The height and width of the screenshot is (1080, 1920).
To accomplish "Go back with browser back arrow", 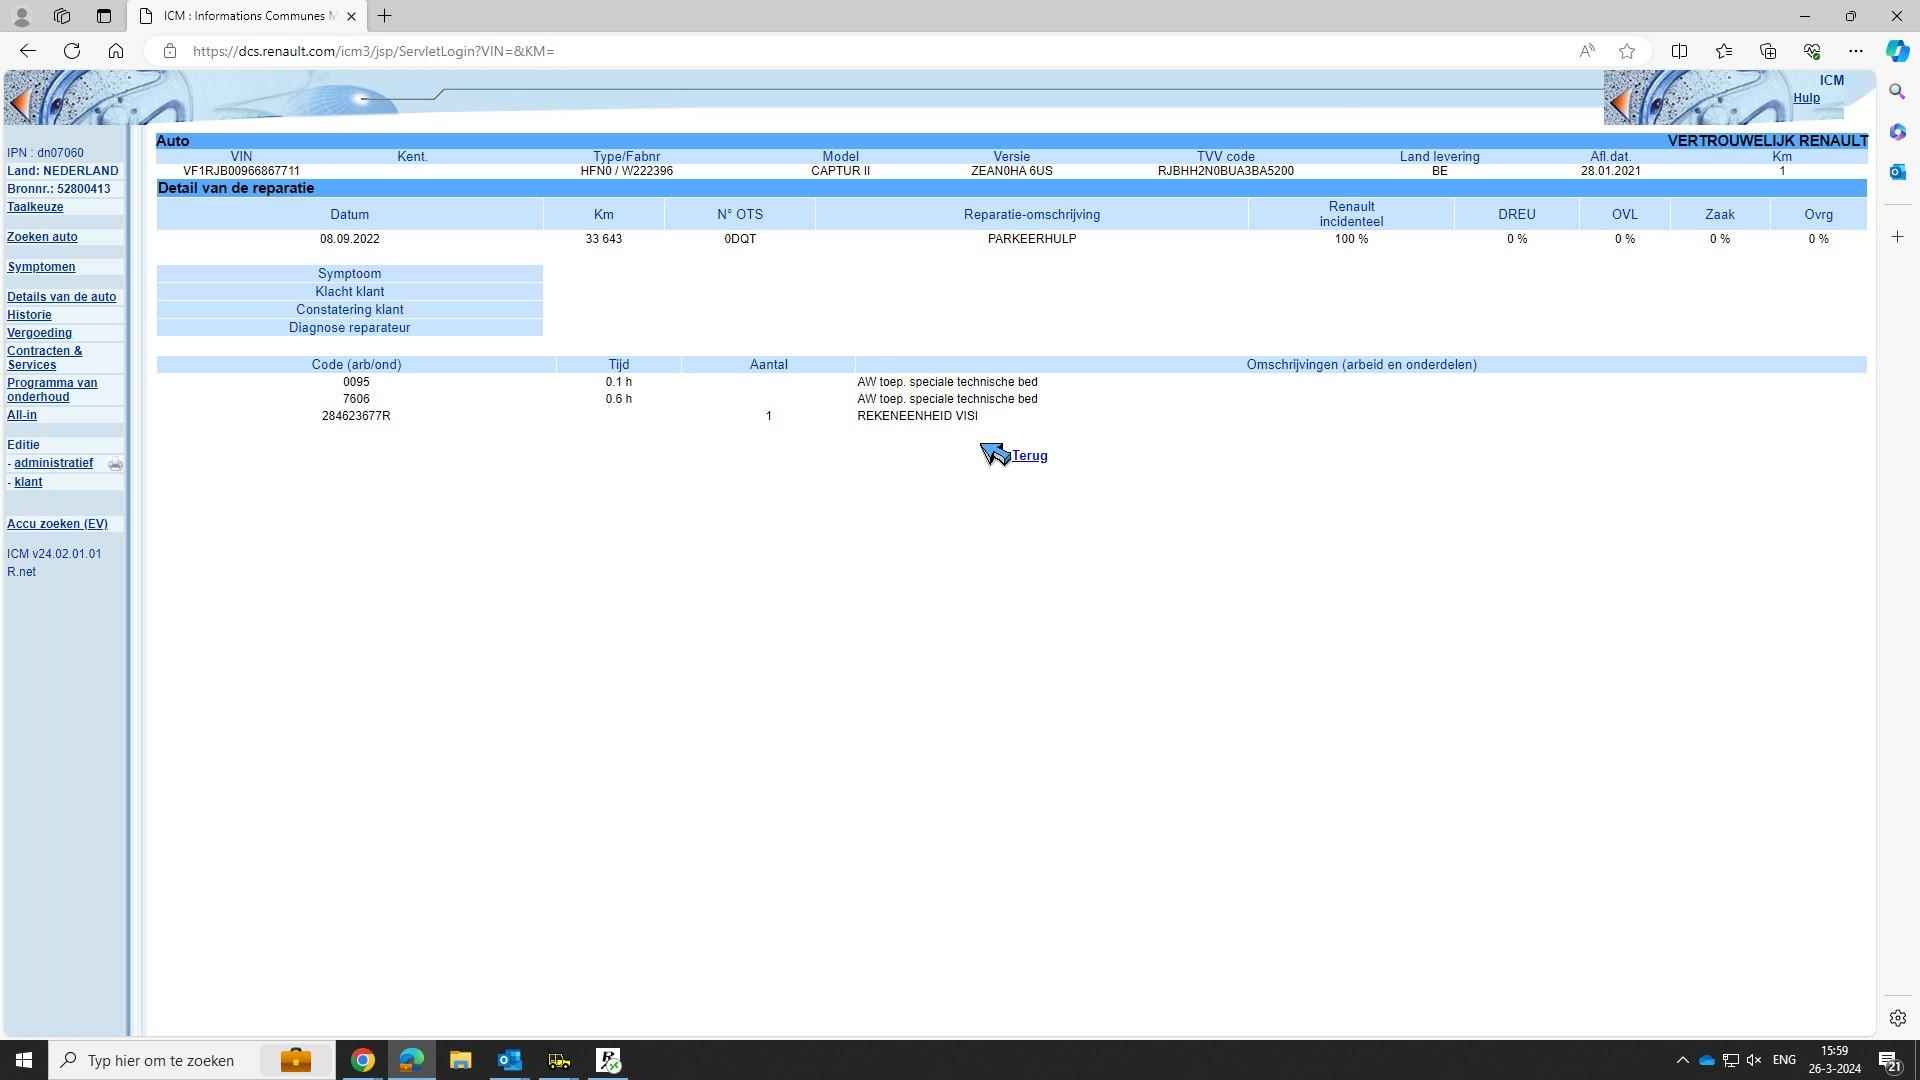I will pyautogui.click(x=28, y=51).
